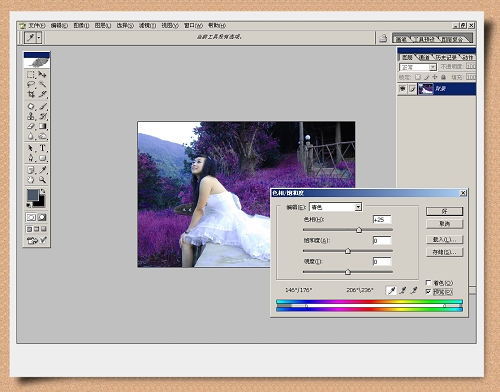This screenshot has width=500, height=392.
Task: Select the Pen tool
Action: 31,158
